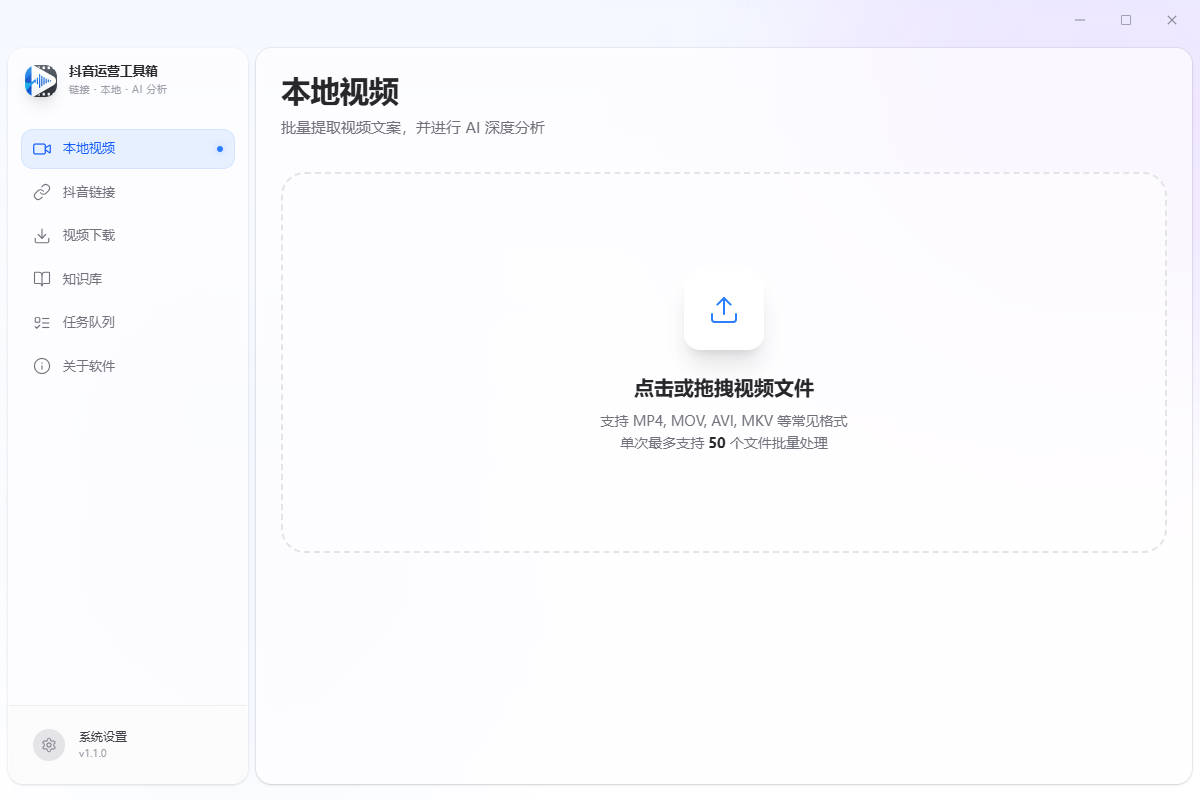The height and width of the screenshot is (800, 1200).
Task: Click the 链接 · 本地 · AI 分析 tagline
Action: (x=118, y=90)
